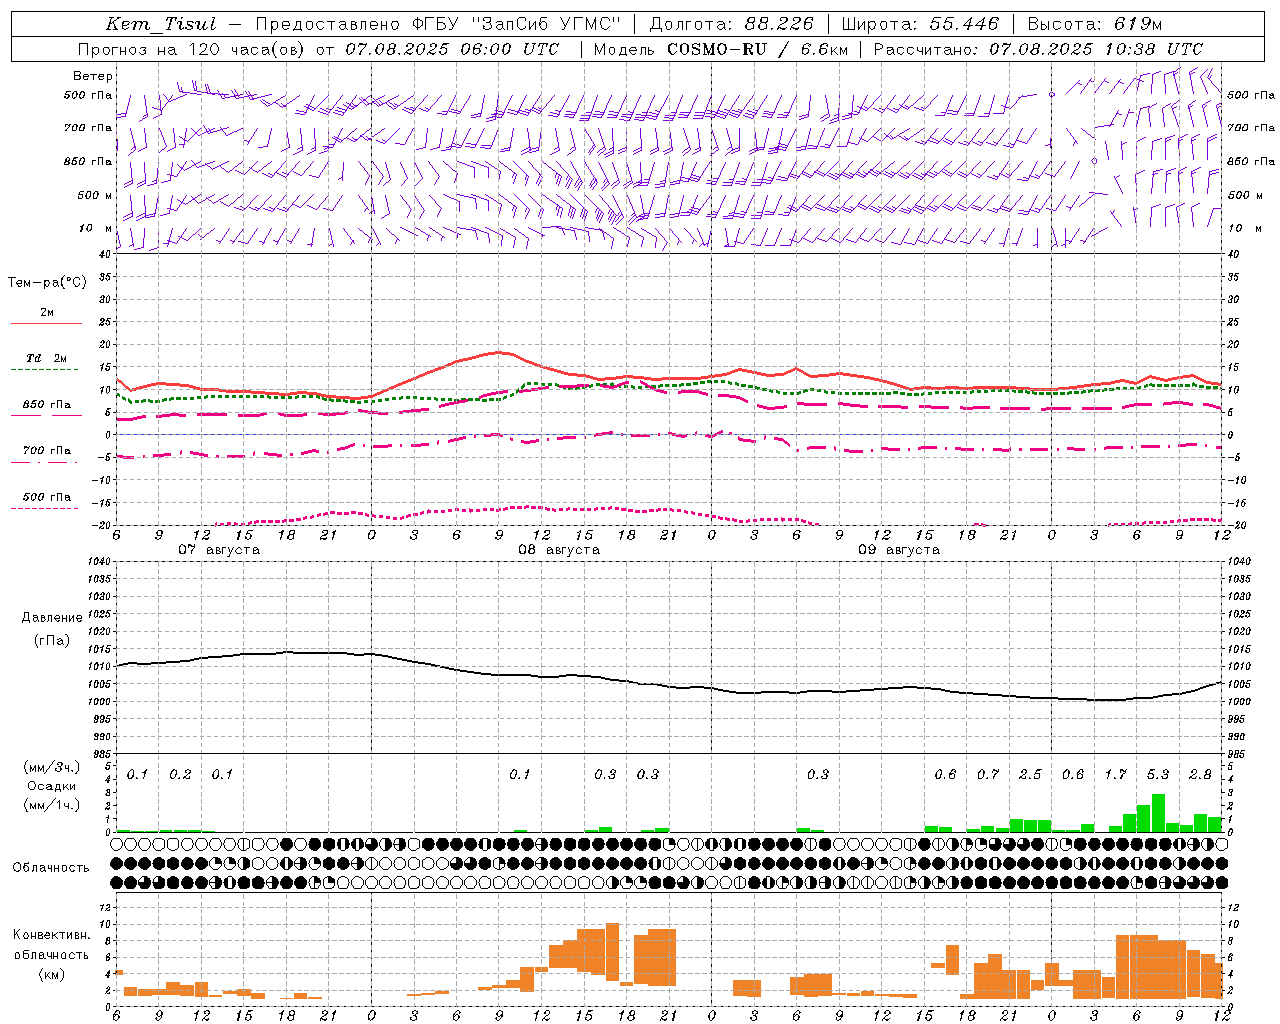The height and width of the screenshot is (1024, 1280).
Task: Click the Ветер panel label
Action: pyautogui.click(x=92, y=76)
